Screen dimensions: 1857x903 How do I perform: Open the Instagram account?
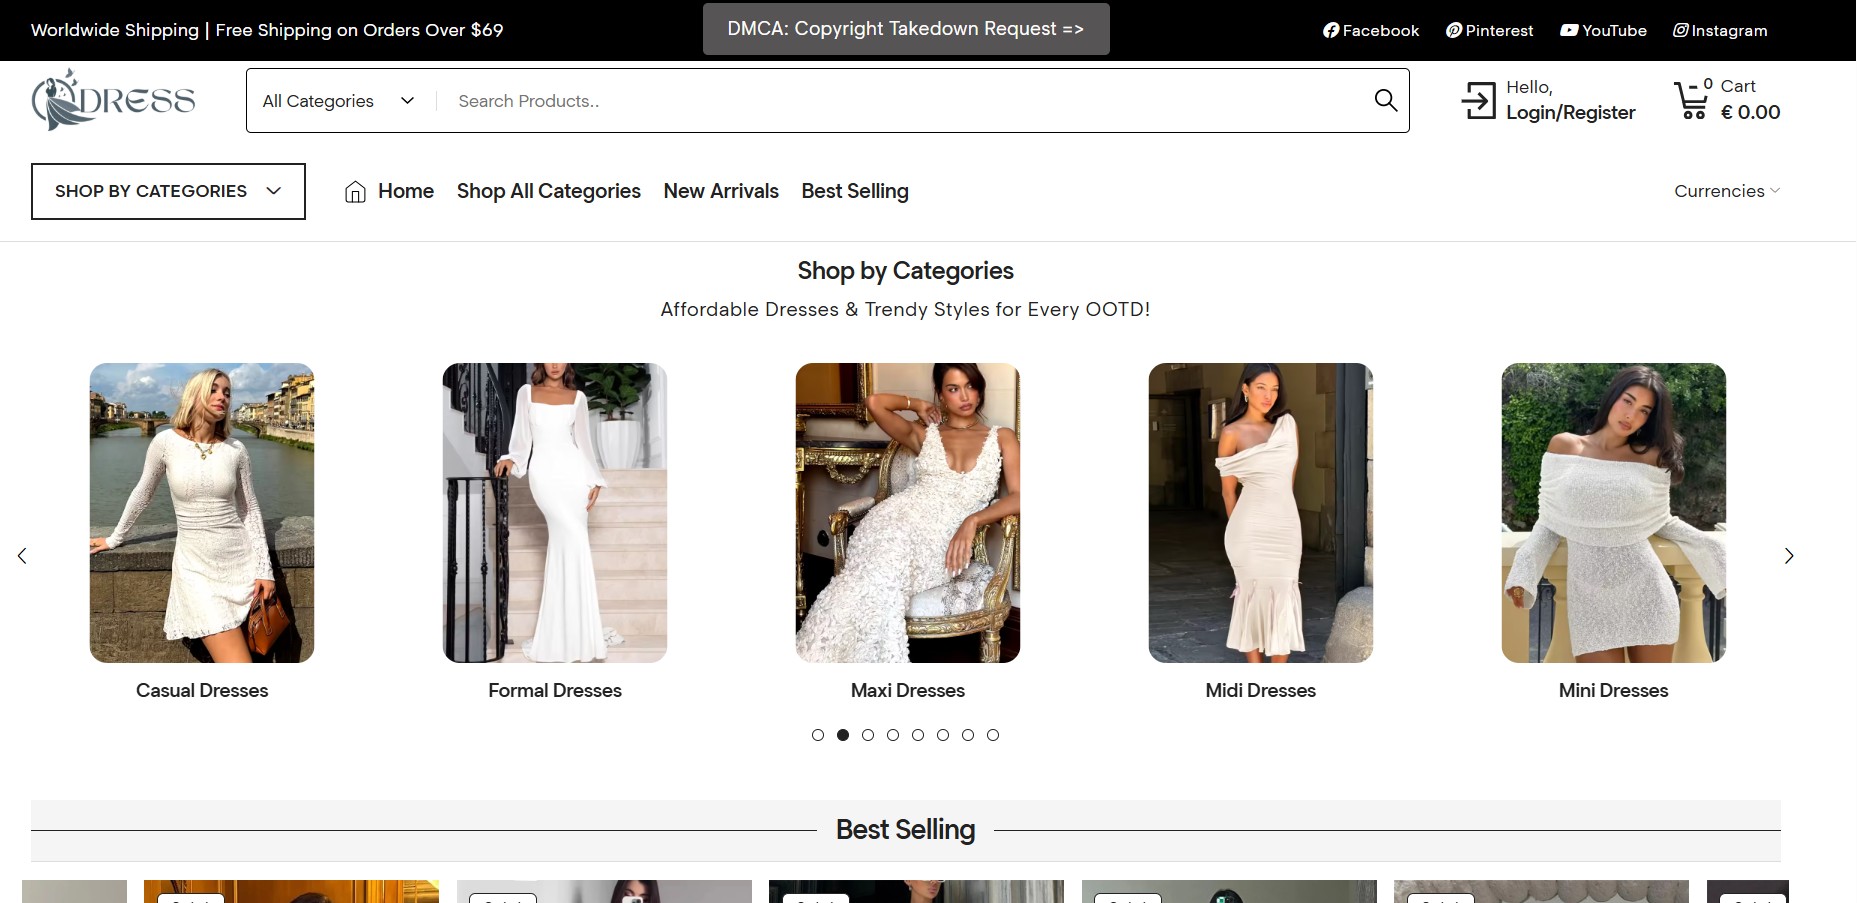click(x=1719, y=30)
